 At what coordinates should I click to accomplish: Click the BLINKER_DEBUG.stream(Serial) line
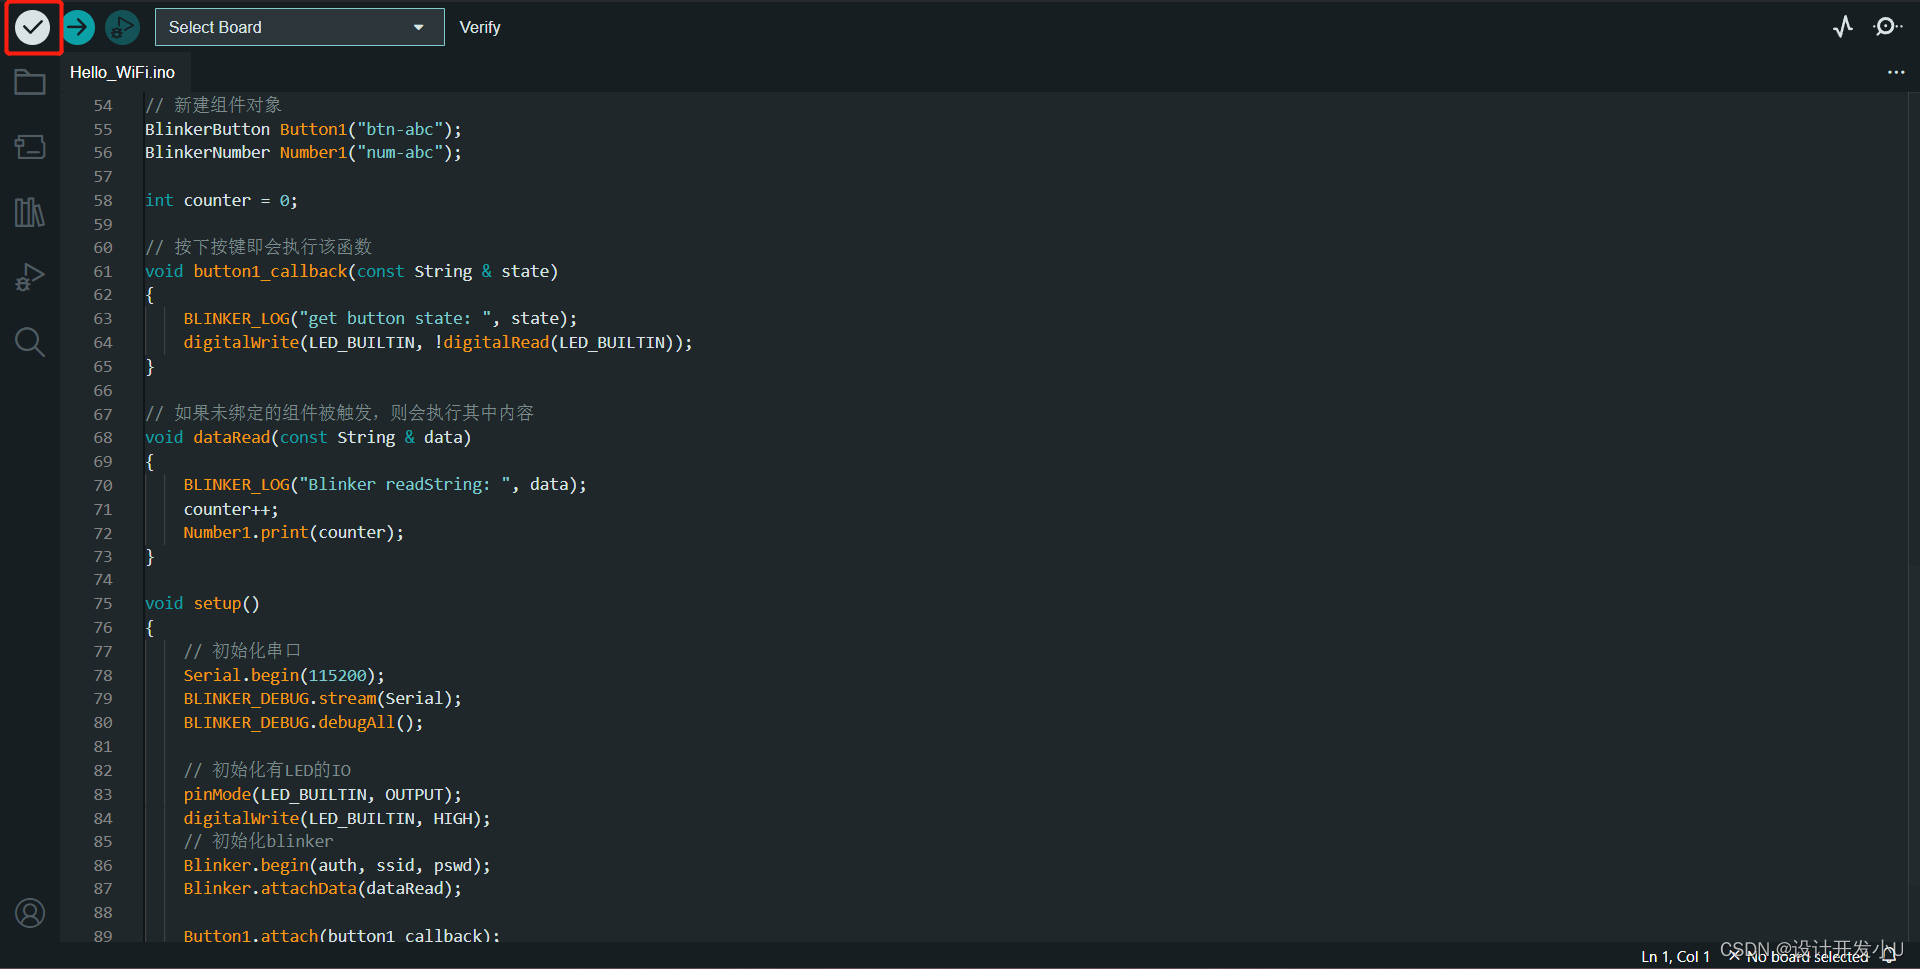point(322,698)
